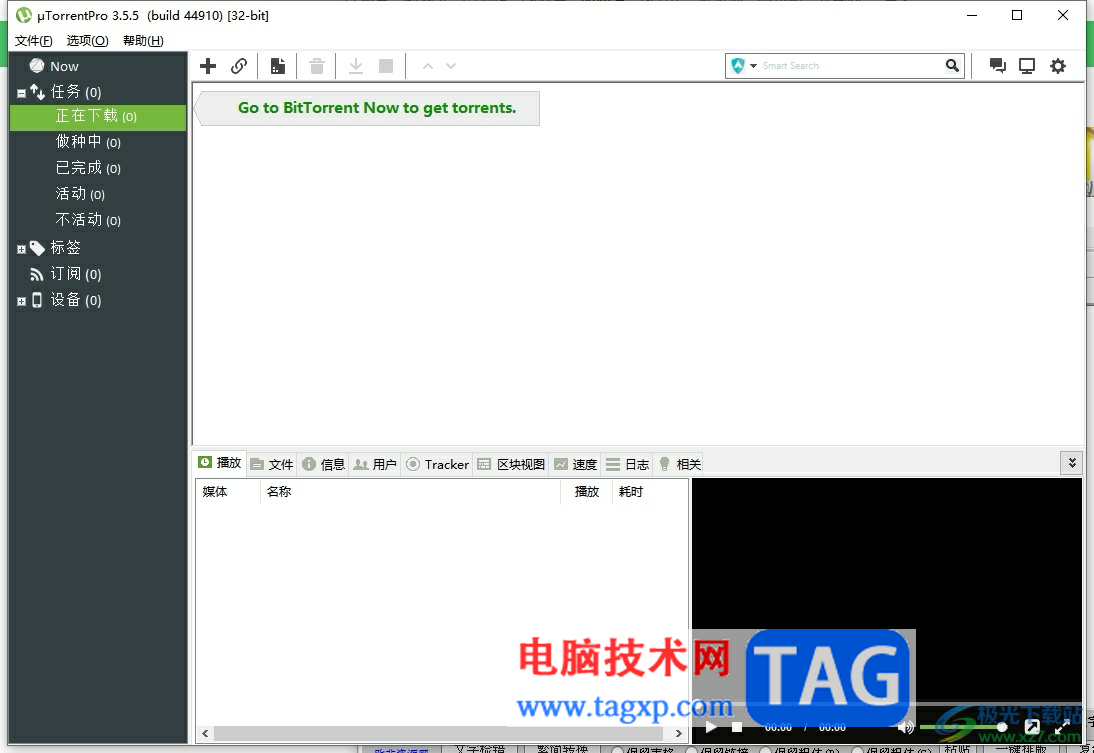Click the Smart Search input field
The height and width of the screenshot is (753, 1094).
pos(851,66)
